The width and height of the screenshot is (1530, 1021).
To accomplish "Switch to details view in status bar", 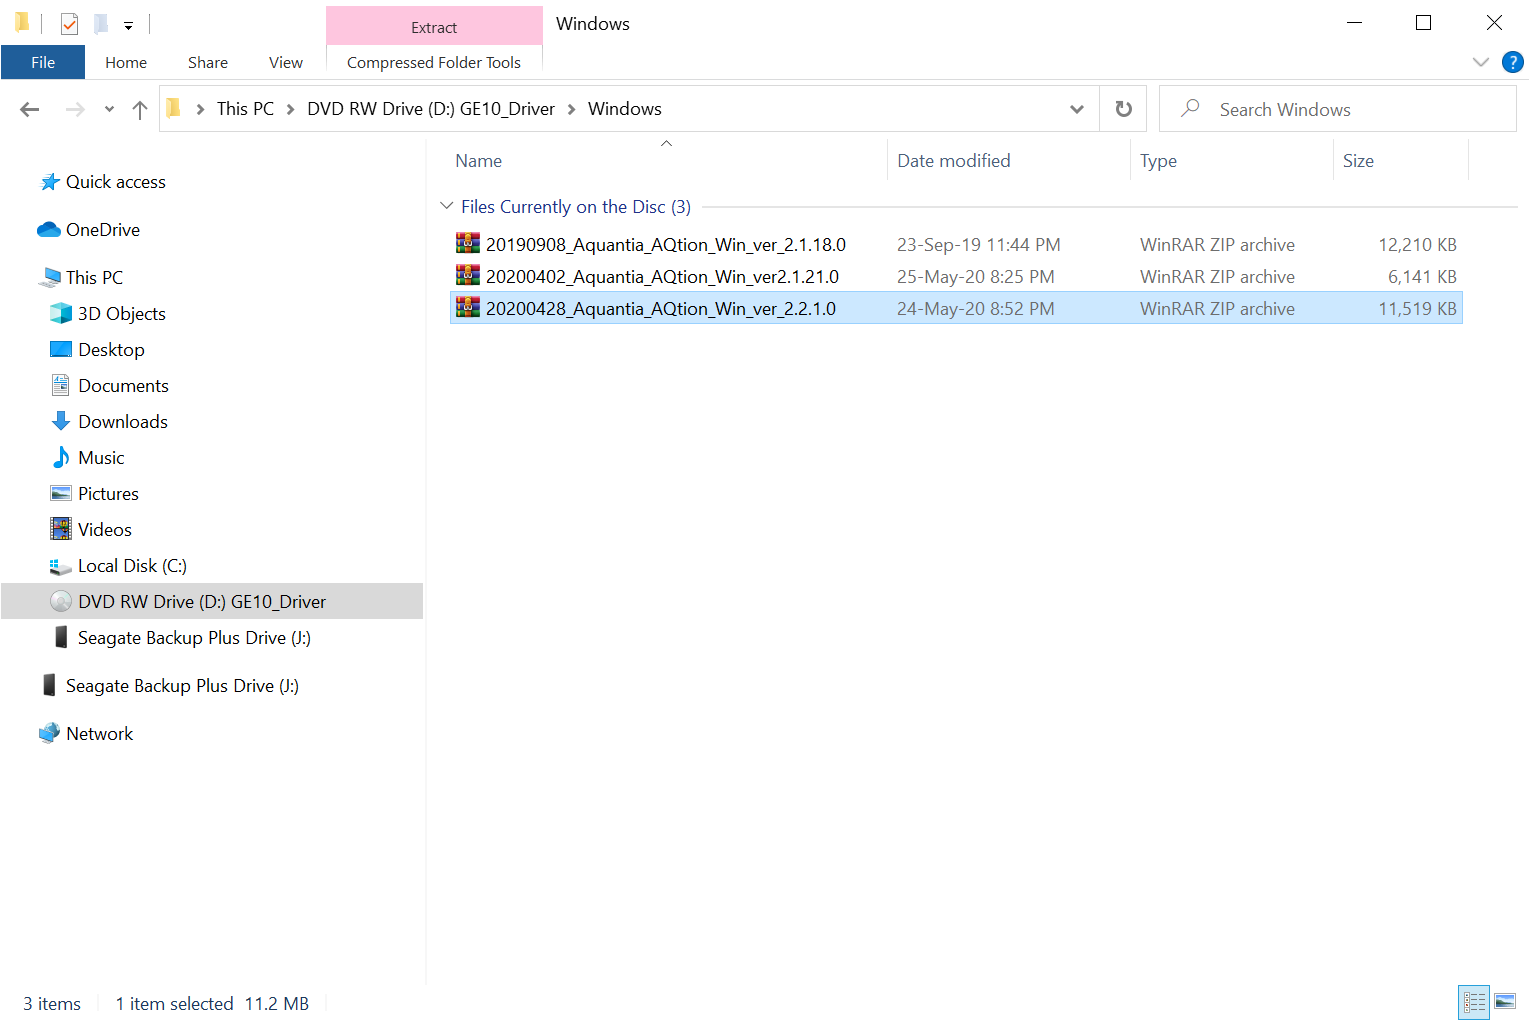I will tap(1474, 1002).
